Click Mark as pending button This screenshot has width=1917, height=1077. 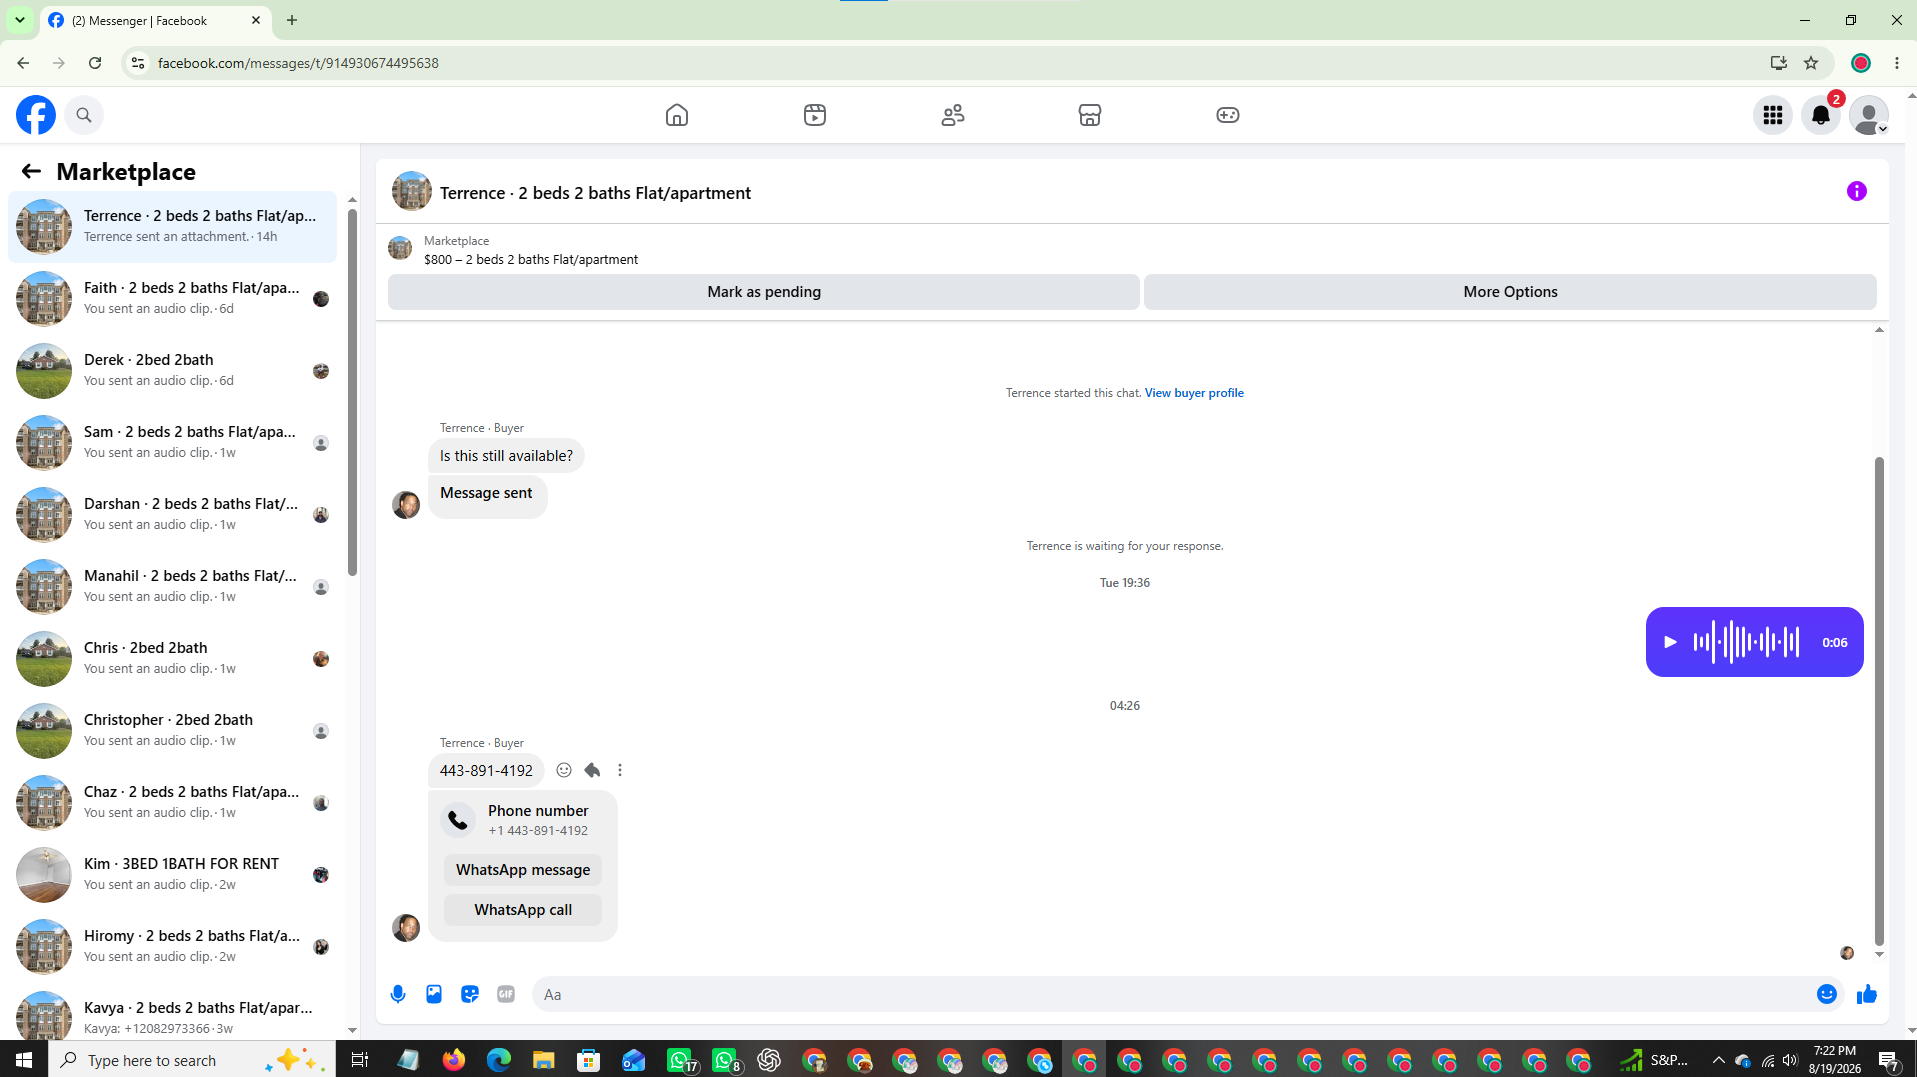click(764, 292)
